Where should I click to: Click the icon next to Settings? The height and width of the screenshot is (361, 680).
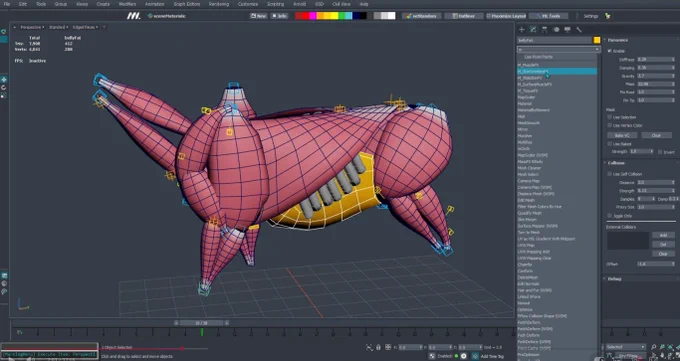608,16
